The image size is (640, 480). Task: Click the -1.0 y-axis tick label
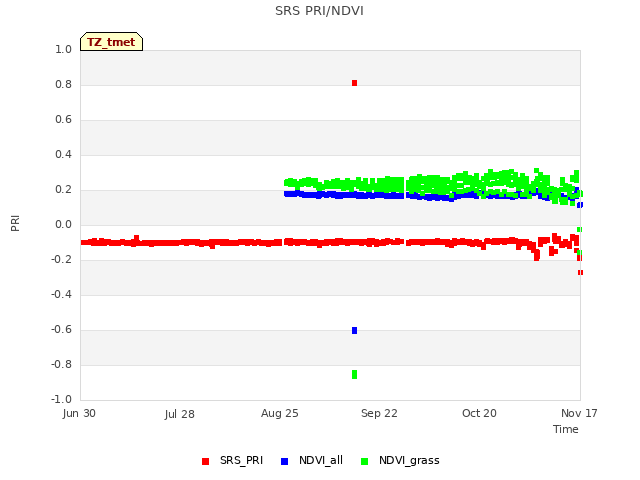pyautogui.click(x=61, y=399)
